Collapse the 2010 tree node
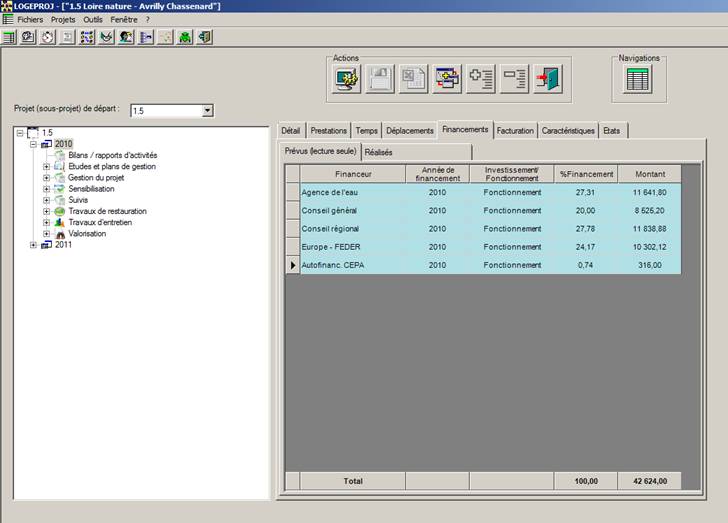This screenshot has height=523, width=728. [34, 144]
